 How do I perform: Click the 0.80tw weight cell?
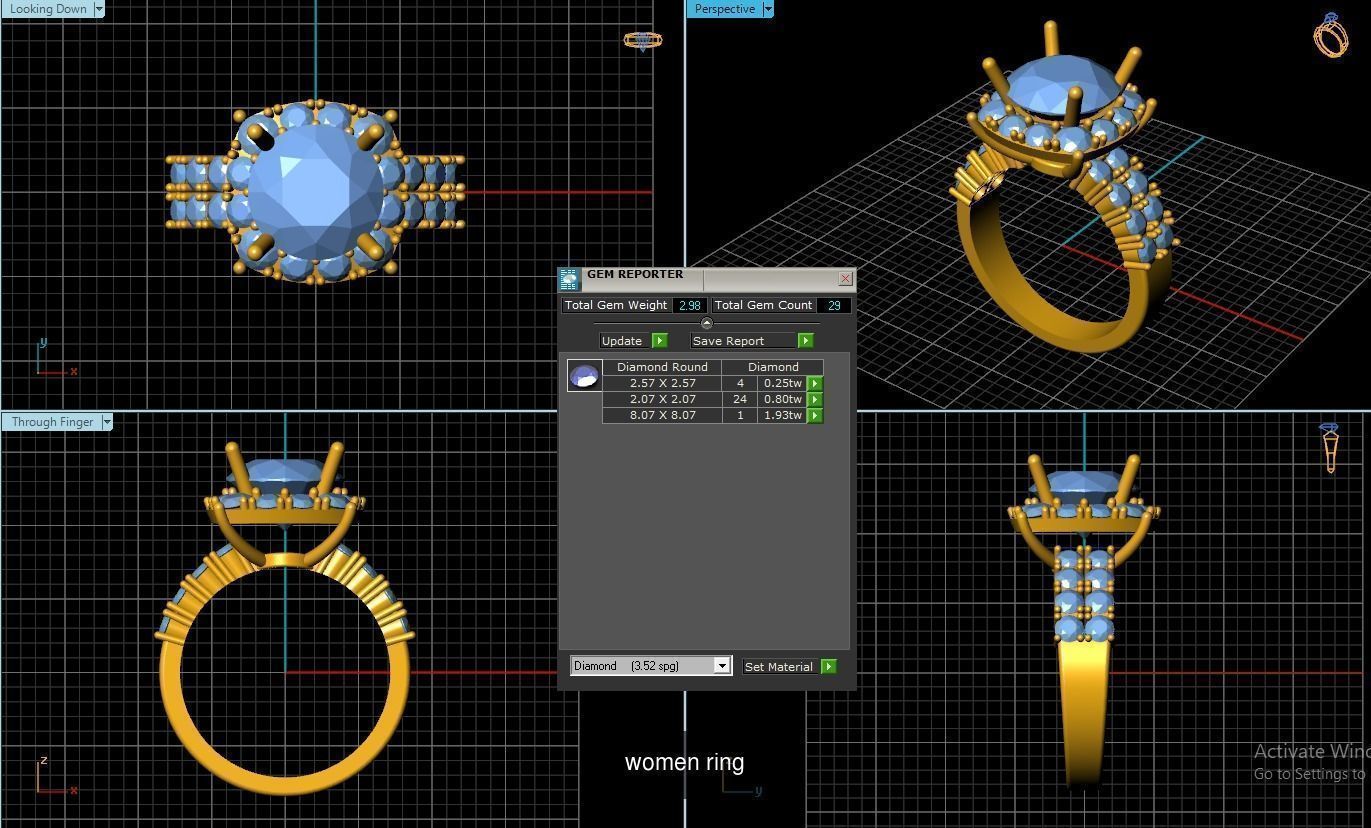(782, 399)
